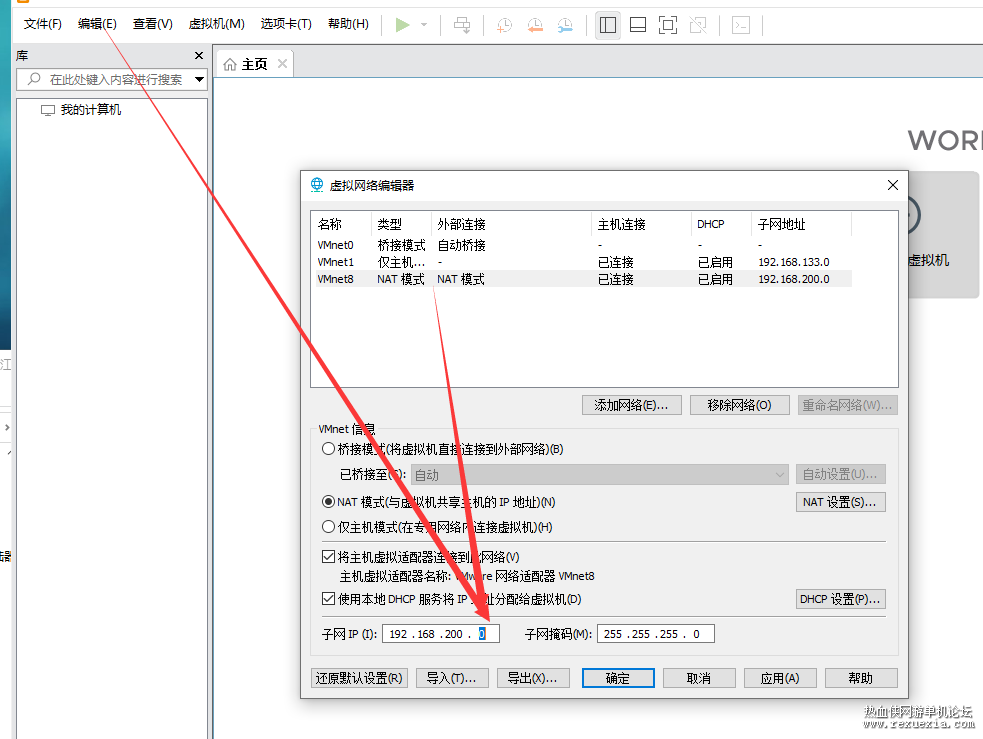Open the 编辑(E) menu

97,24
